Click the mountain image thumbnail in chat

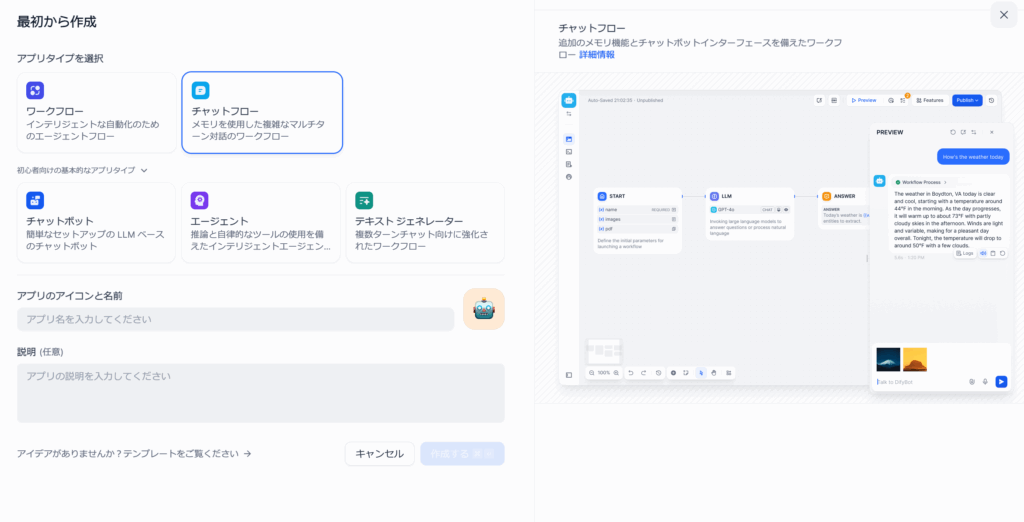click(x=888, y=359)
